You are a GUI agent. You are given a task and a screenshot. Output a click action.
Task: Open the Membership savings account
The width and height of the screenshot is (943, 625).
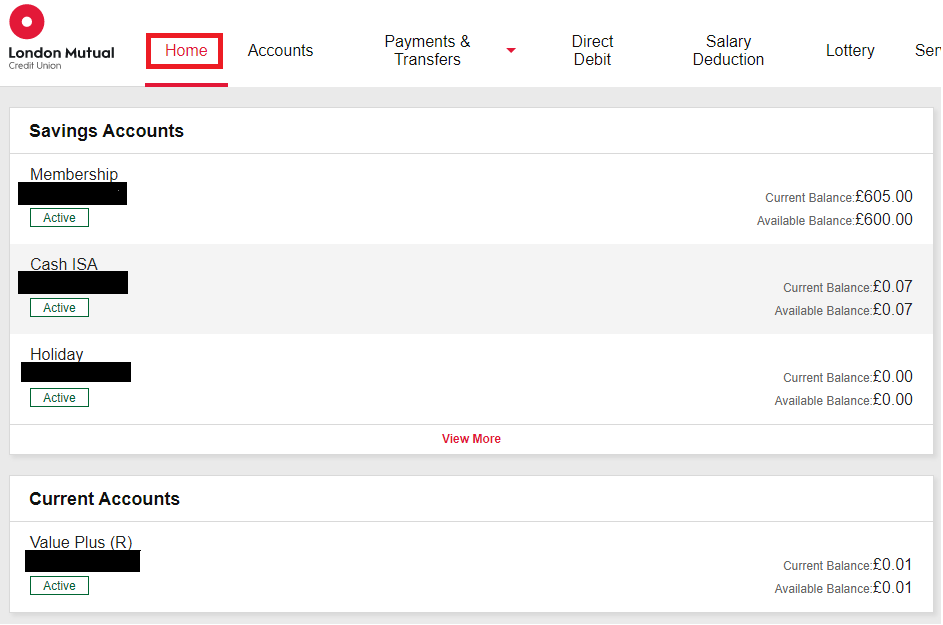coord(74,175)
